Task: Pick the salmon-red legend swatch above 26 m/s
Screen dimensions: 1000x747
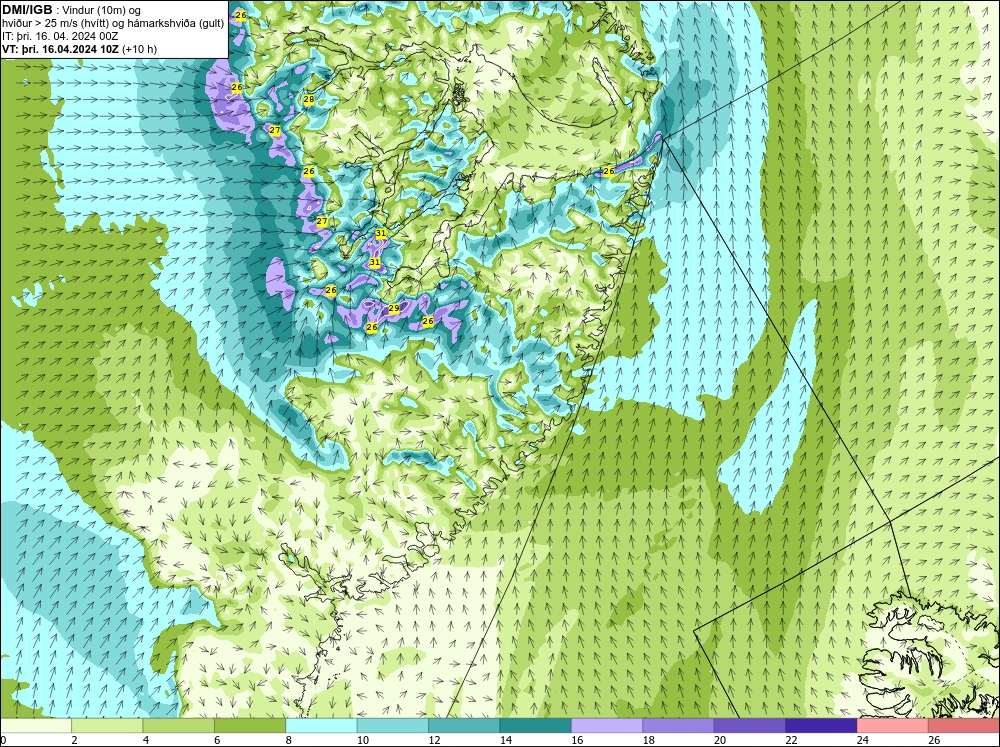Action: tap(964, 725)
